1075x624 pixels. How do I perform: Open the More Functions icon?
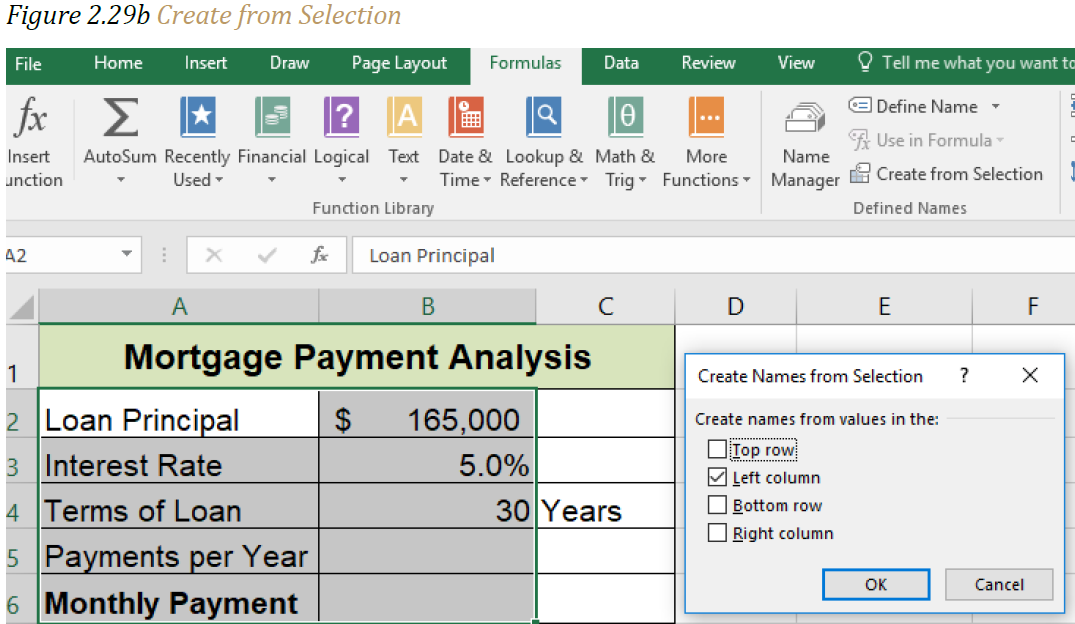click(x=706, y=117)
